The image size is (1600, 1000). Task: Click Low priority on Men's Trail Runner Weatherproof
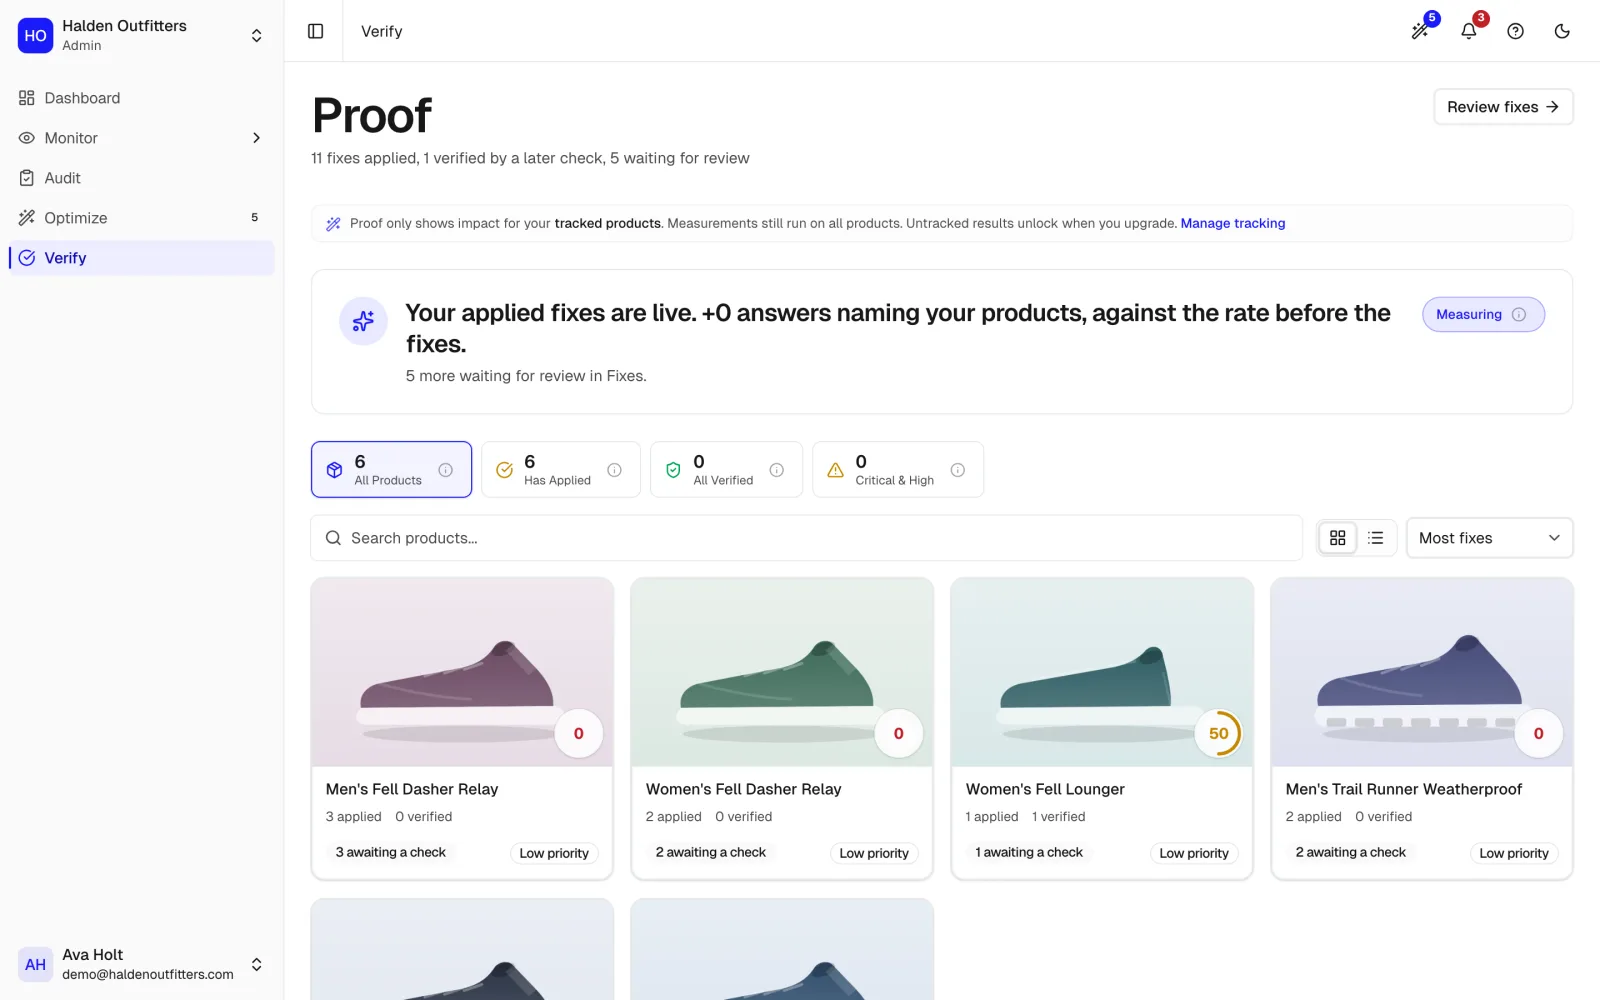[1514, 853]
